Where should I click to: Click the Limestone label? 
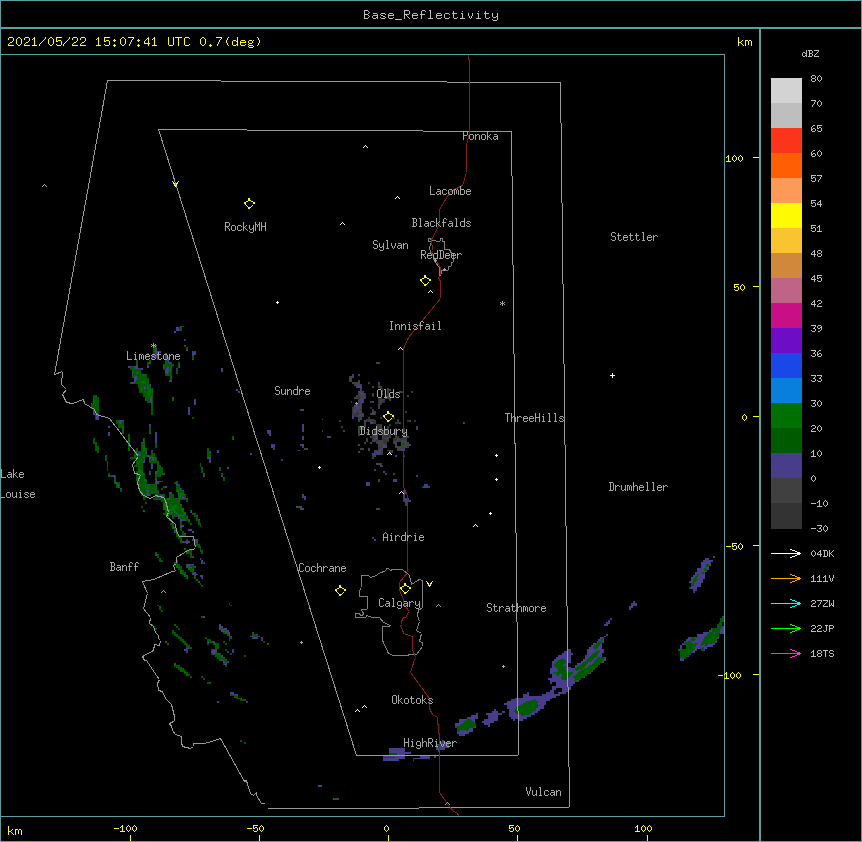153,356
